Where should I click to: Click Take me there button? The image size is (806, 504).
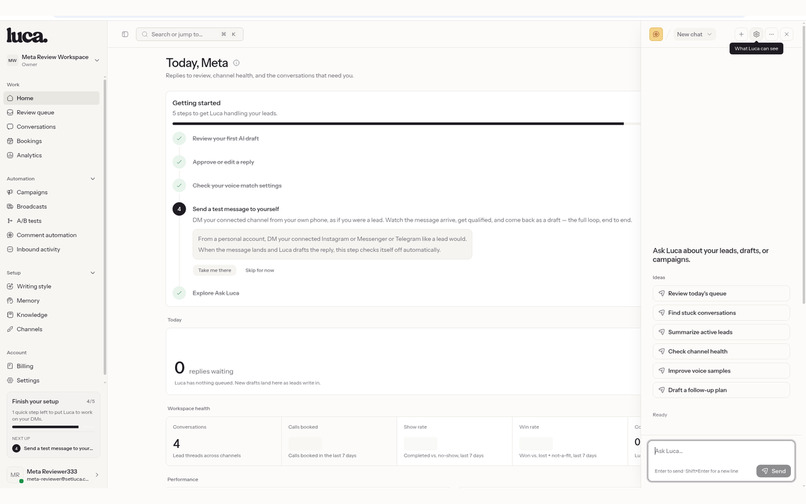(215, 270)
